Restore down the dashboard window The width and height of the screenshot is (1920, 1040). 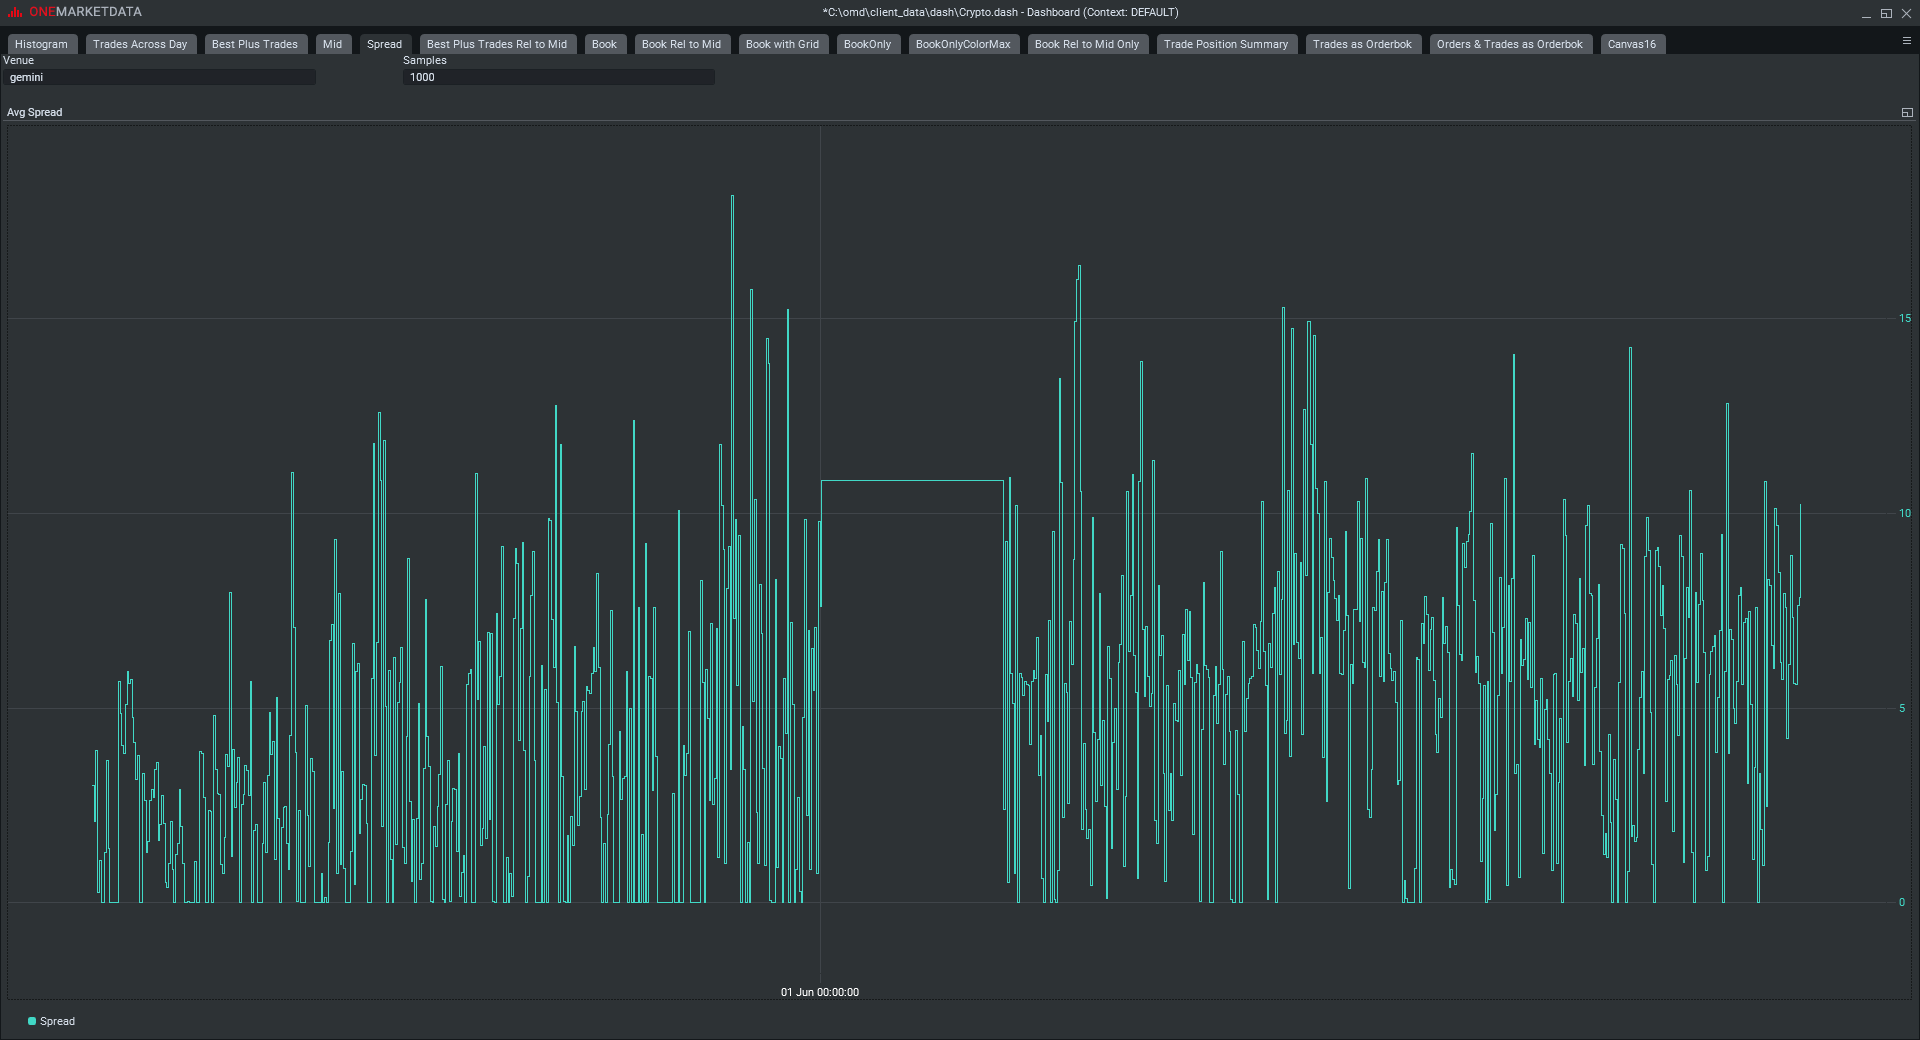1886,13
